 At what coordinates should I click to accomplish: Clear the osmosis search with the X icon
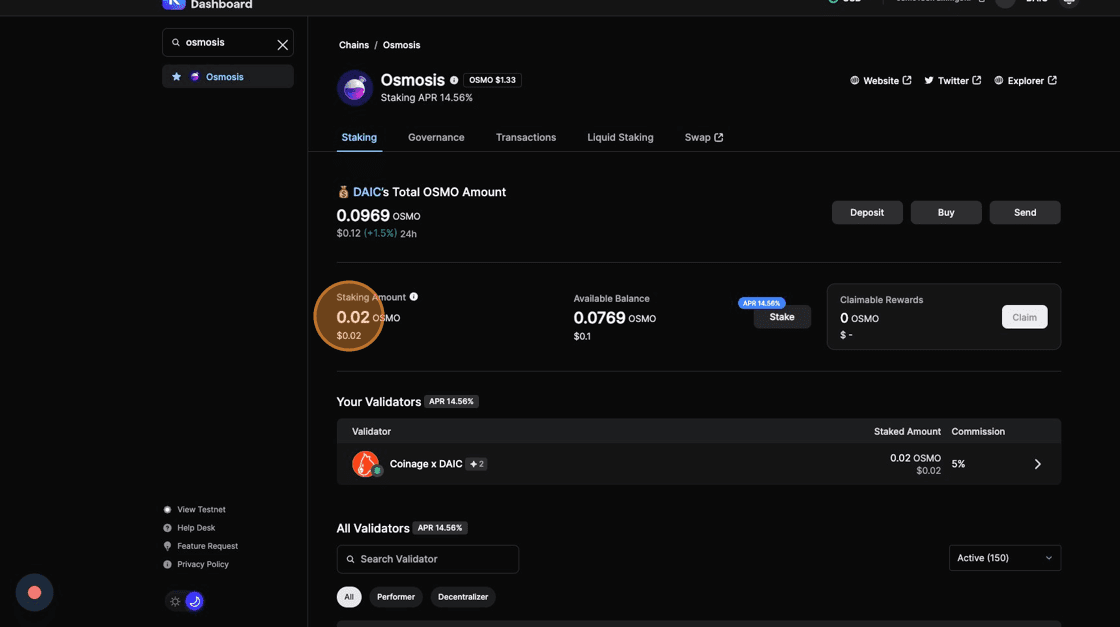[x=282, y=44]
